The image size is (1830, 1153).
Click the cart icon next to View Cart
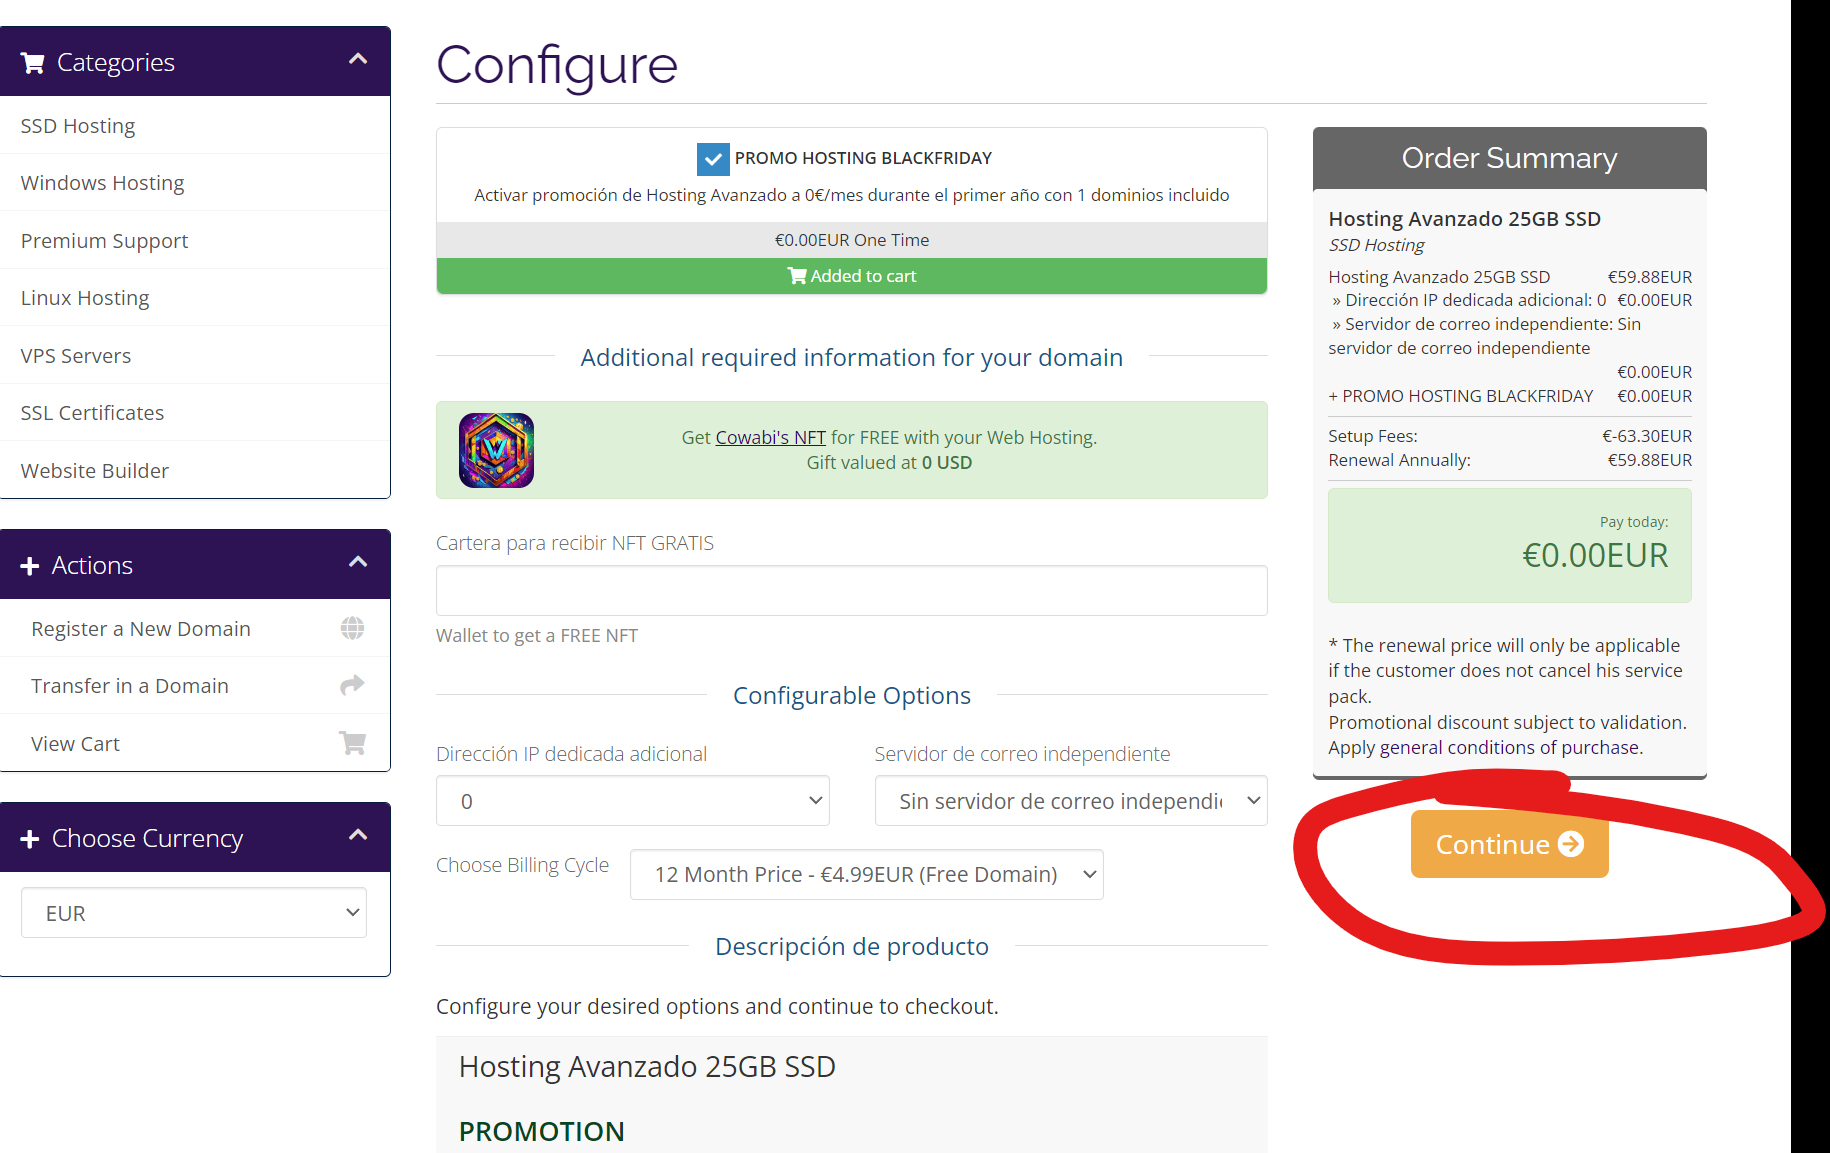(x=352, y=743)
